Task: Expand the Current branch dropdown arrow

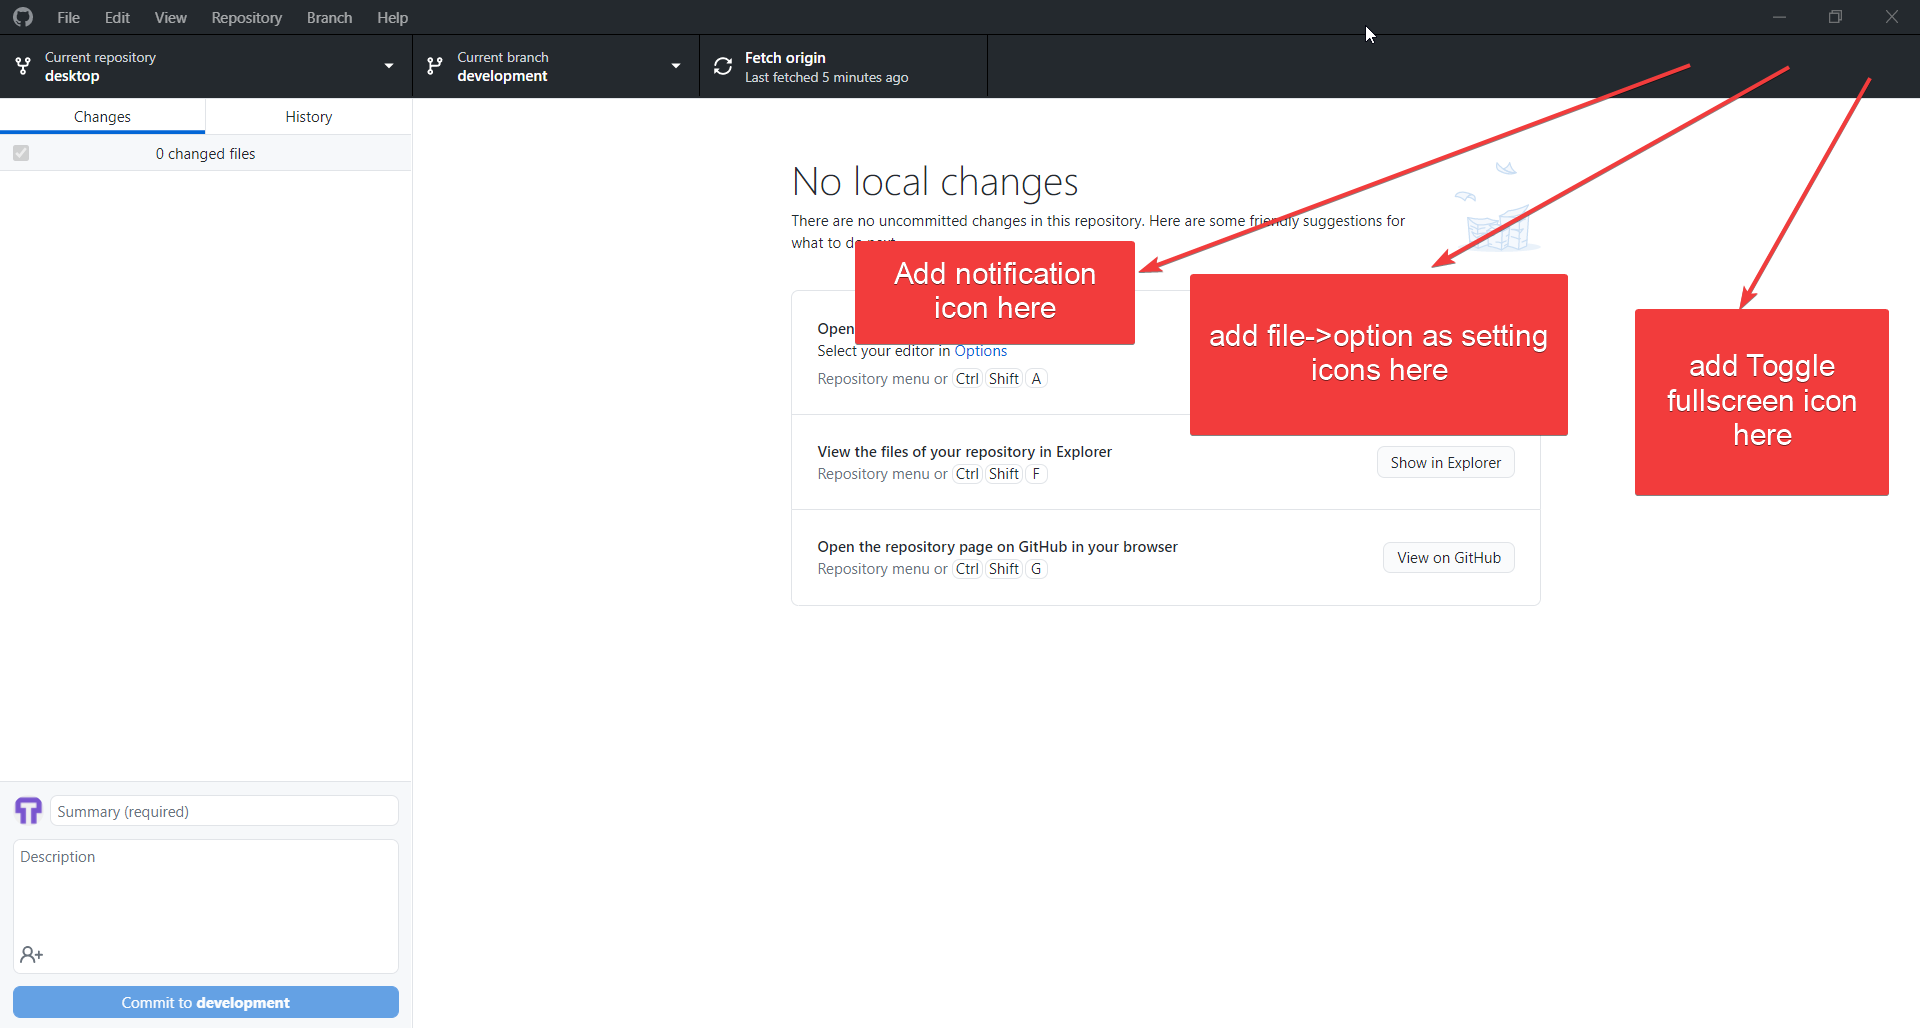Action: pyautogui.click(x=676, y=66)
